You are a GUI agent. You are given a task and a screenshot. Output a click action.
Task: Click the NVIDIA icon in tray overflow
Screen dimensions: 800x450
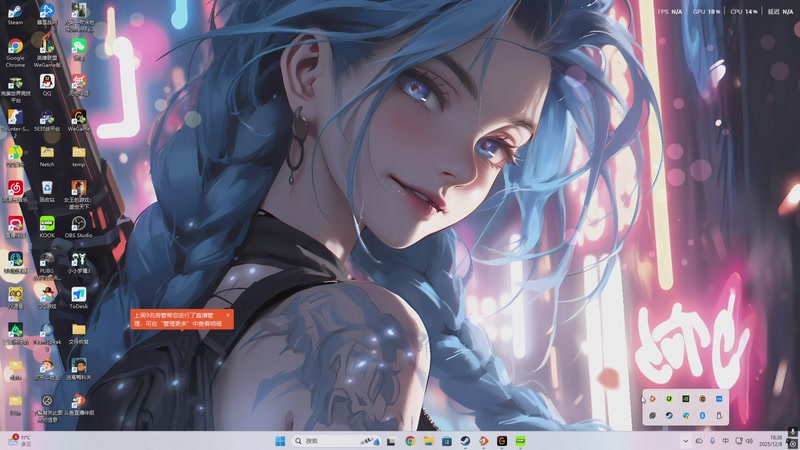(x=686, y=398)
